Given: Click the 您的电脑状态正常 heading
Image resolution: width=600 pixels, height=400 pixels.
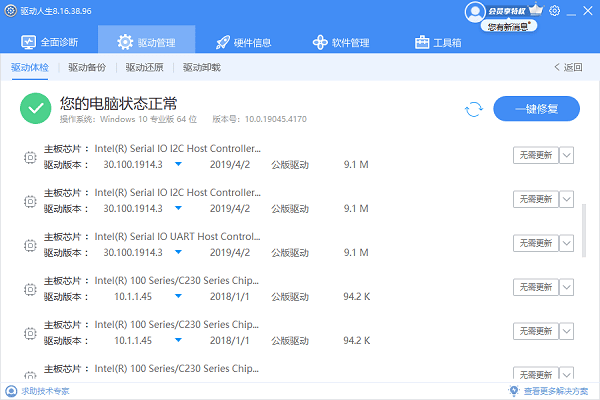Looking at the screenshot, I should click(x=118, y=104).
